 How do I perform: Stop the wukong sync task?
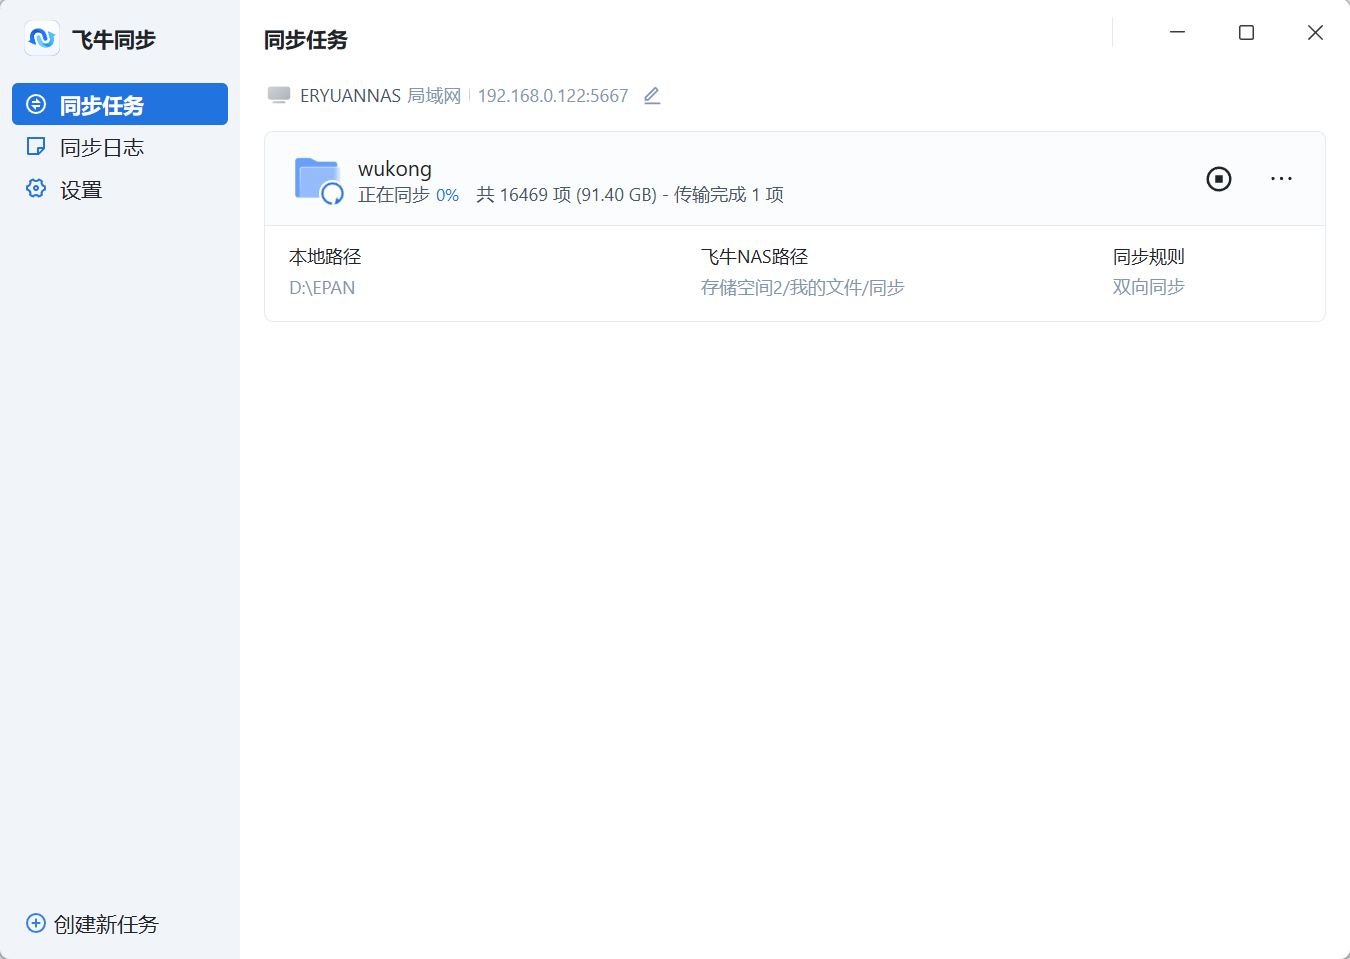(x=1218, y=179)
